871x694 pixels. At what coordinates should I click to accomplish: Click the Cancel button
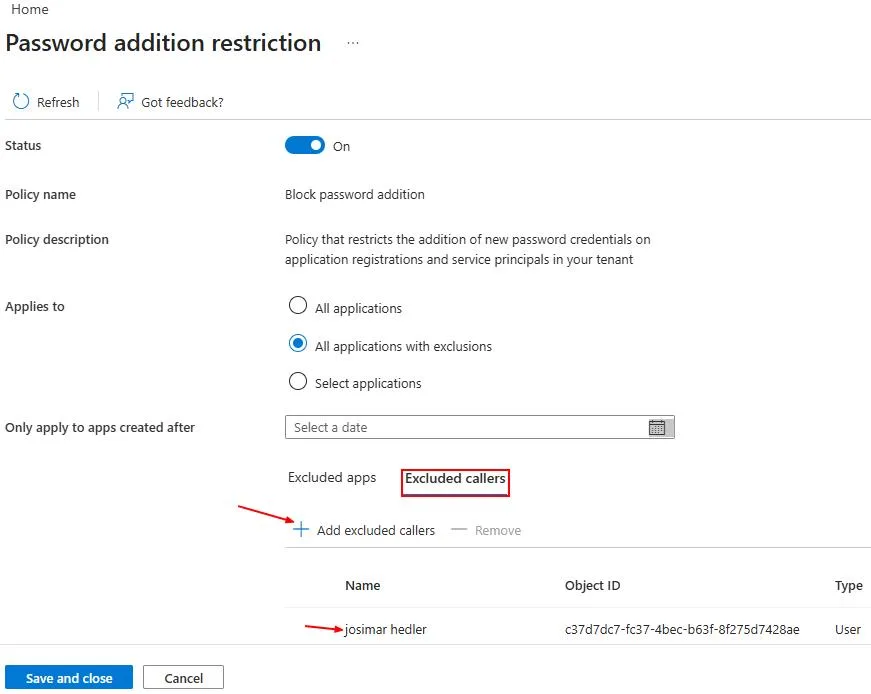point(183,677)
